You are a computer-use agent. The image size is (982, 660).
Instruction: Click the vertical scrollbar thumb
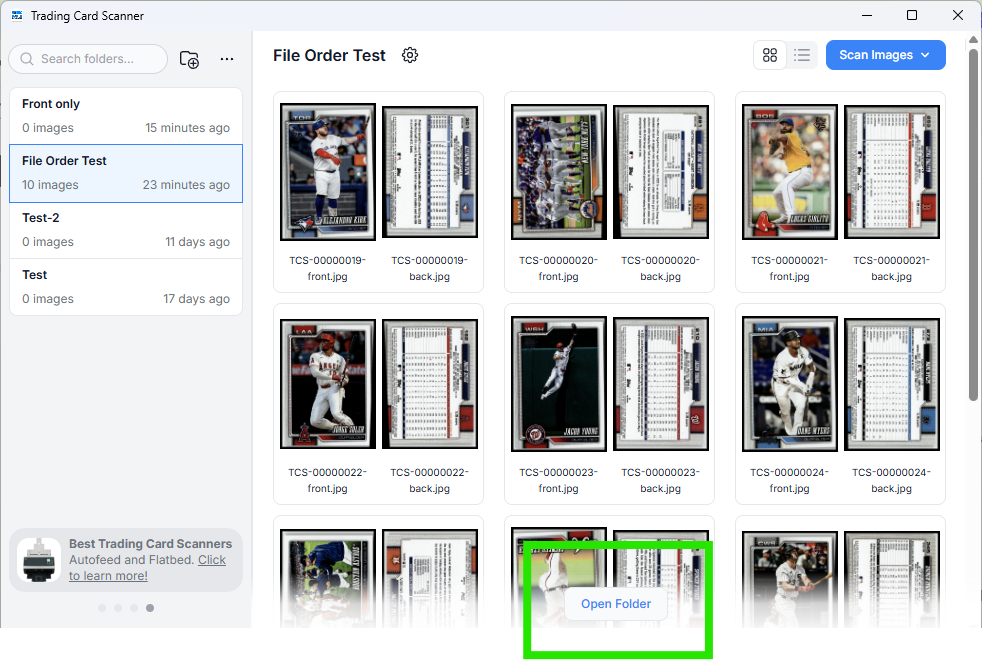(973, 224)
